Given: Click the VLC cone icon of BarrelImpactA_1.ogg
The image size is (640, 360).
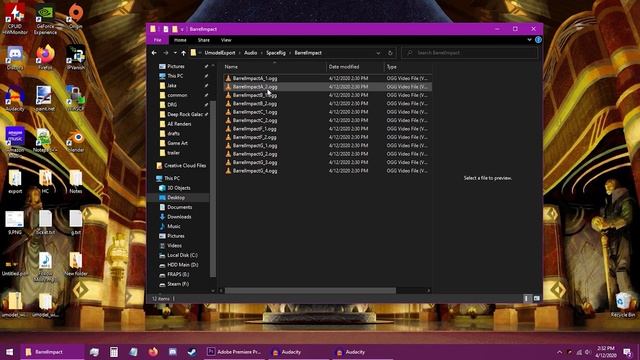Looking at the screenshot, I should click(x=229, y=78).
